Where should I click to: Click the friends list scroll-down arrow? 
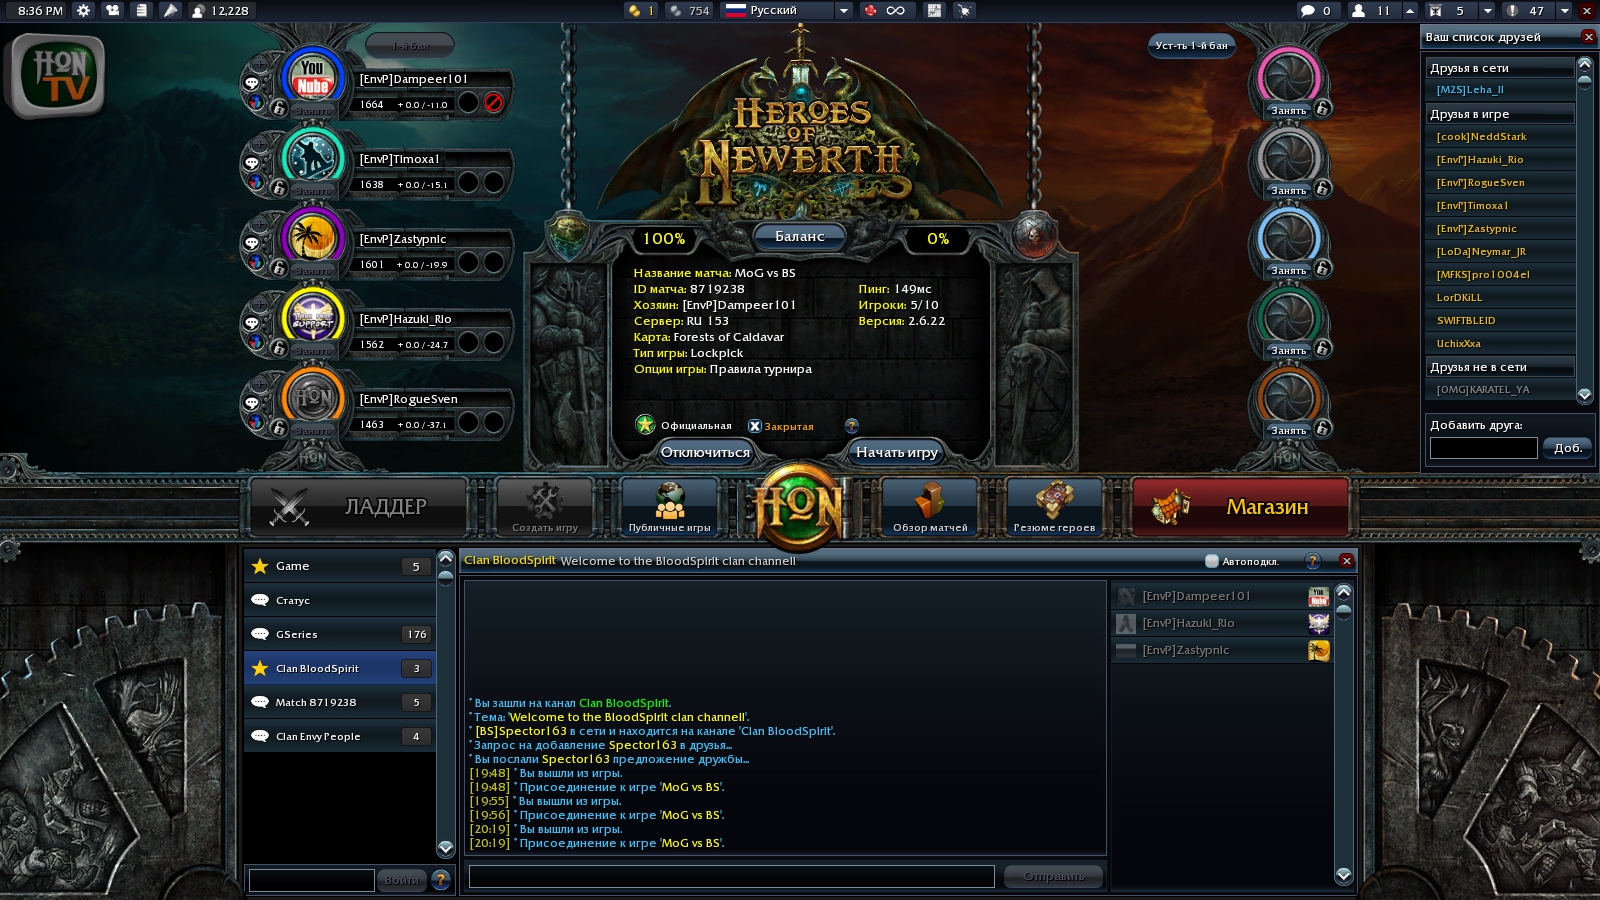[x=1584, y=395]
